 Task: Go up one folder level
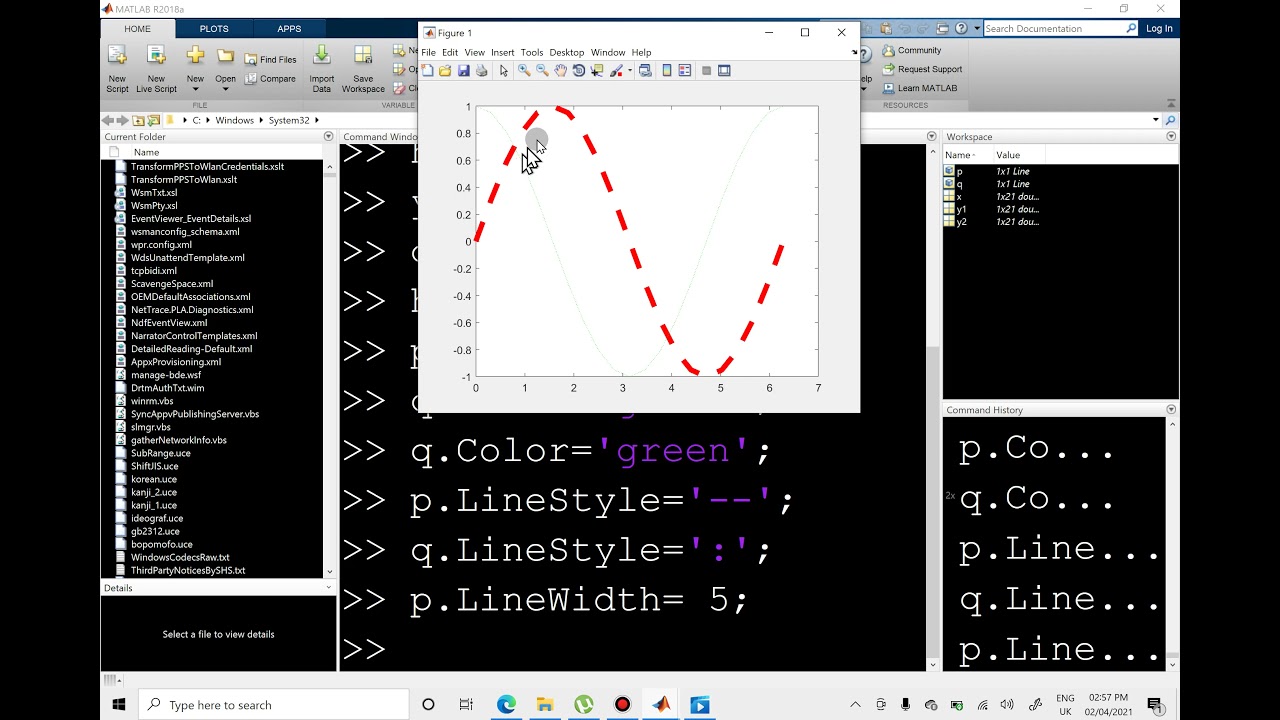(139, 120)
